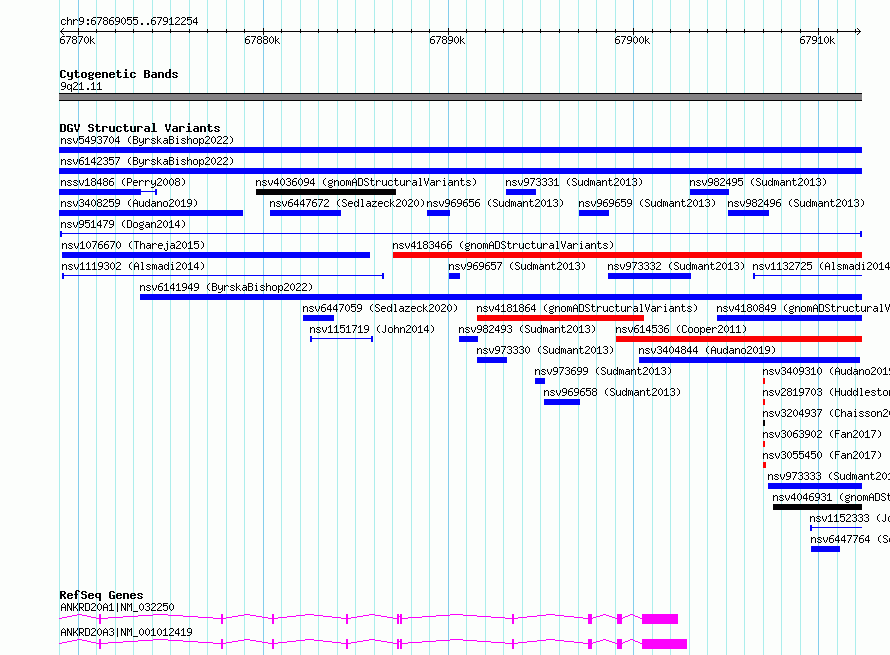Click the chr9:67869055..67912254 region label

click(x=129, y=21)
